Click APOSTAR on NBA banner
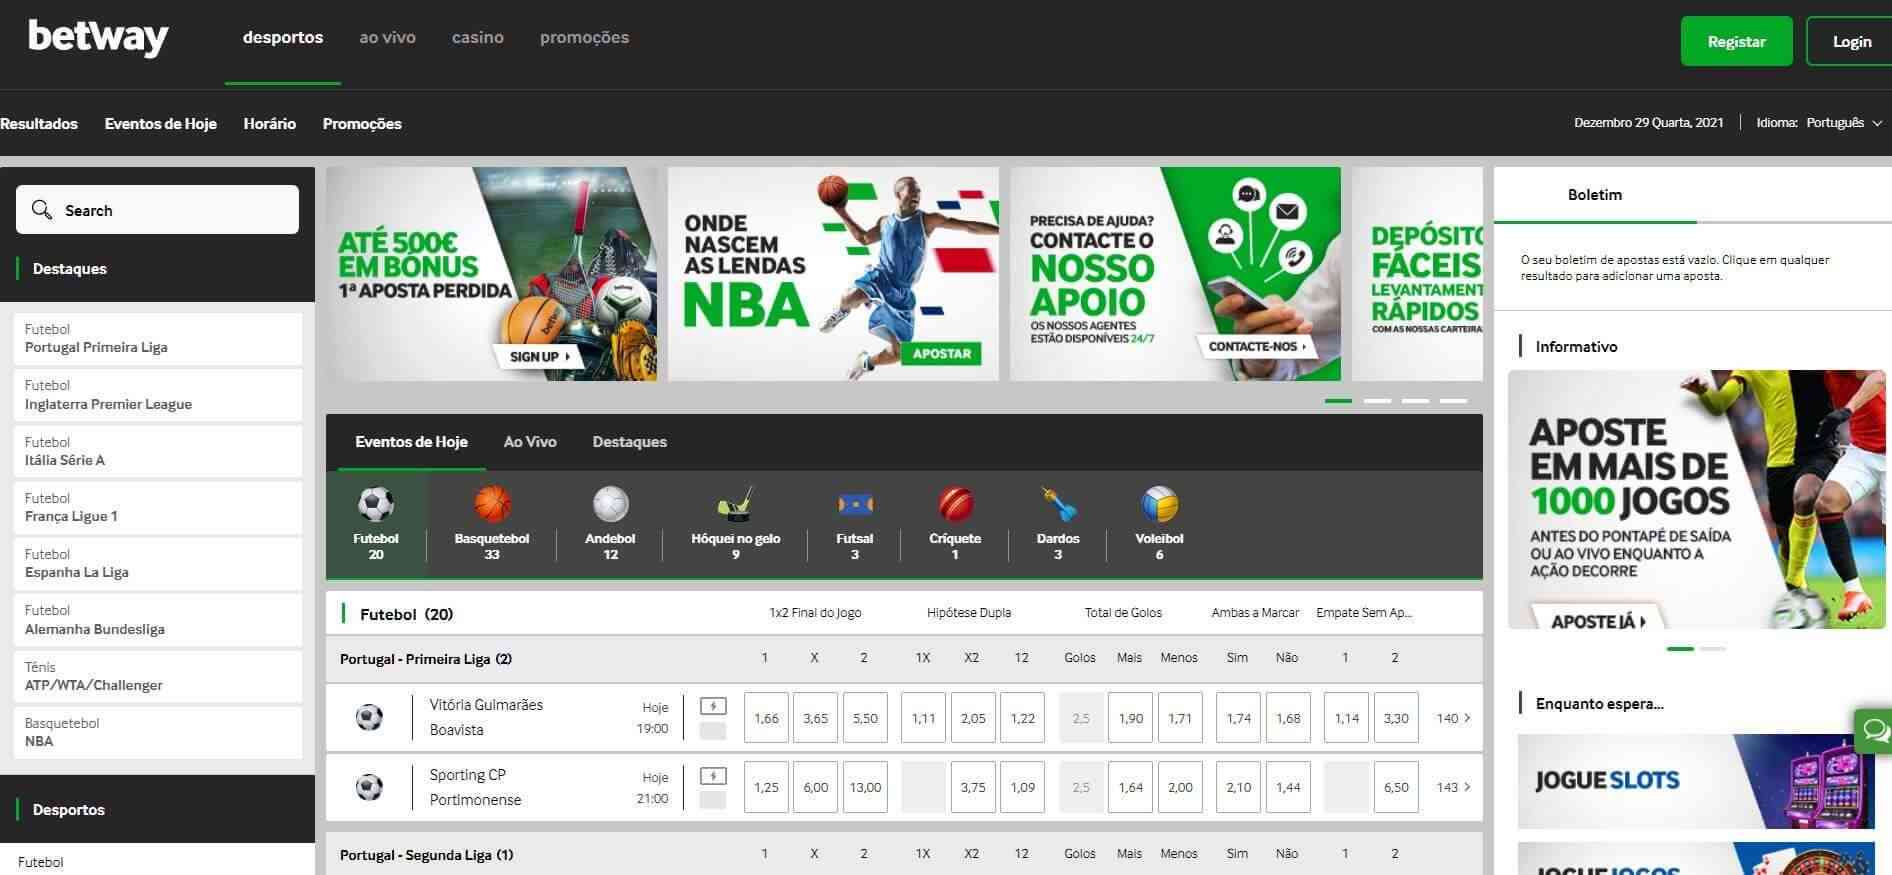Viewport: 1892px width, 875px height. [942, 353]
